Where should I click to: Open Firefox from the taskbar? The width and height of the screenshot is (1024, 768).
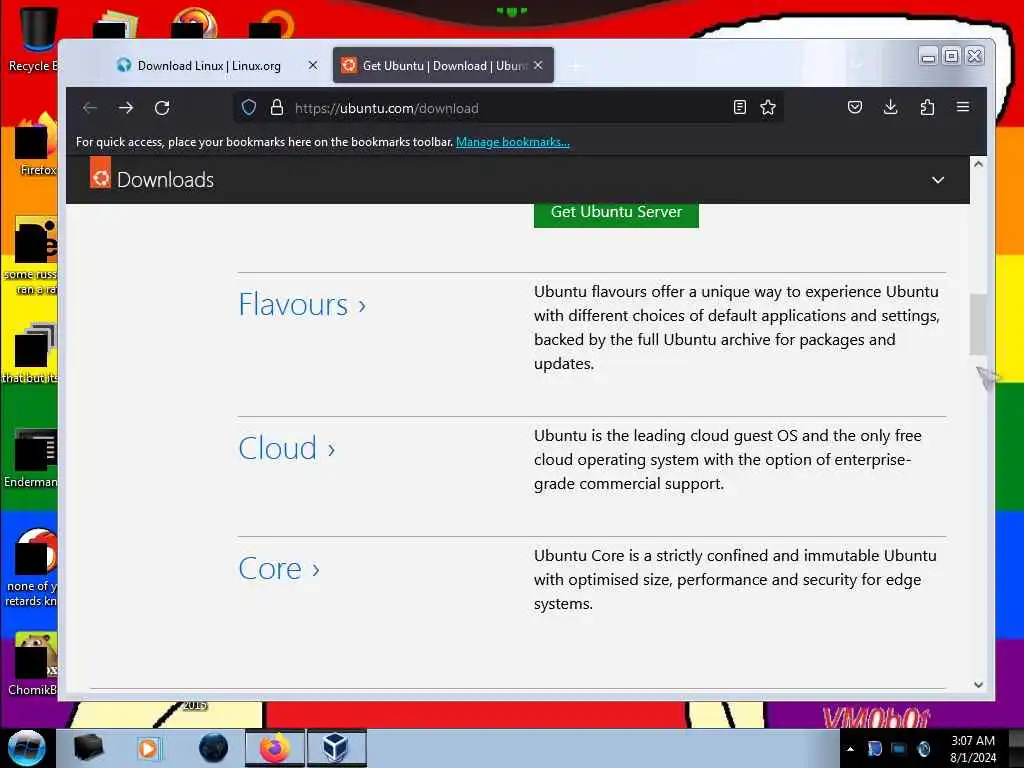click(275, 748)
